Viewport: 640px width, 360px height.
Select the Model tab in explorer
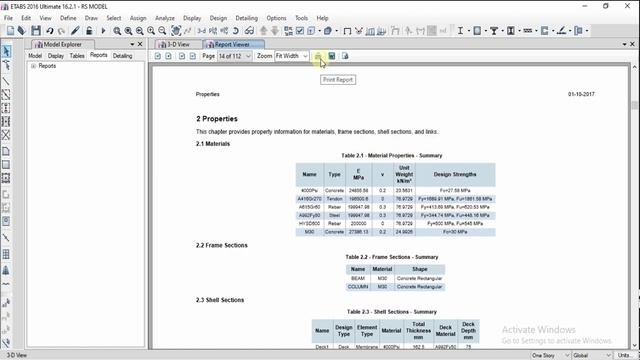point(35,56)
